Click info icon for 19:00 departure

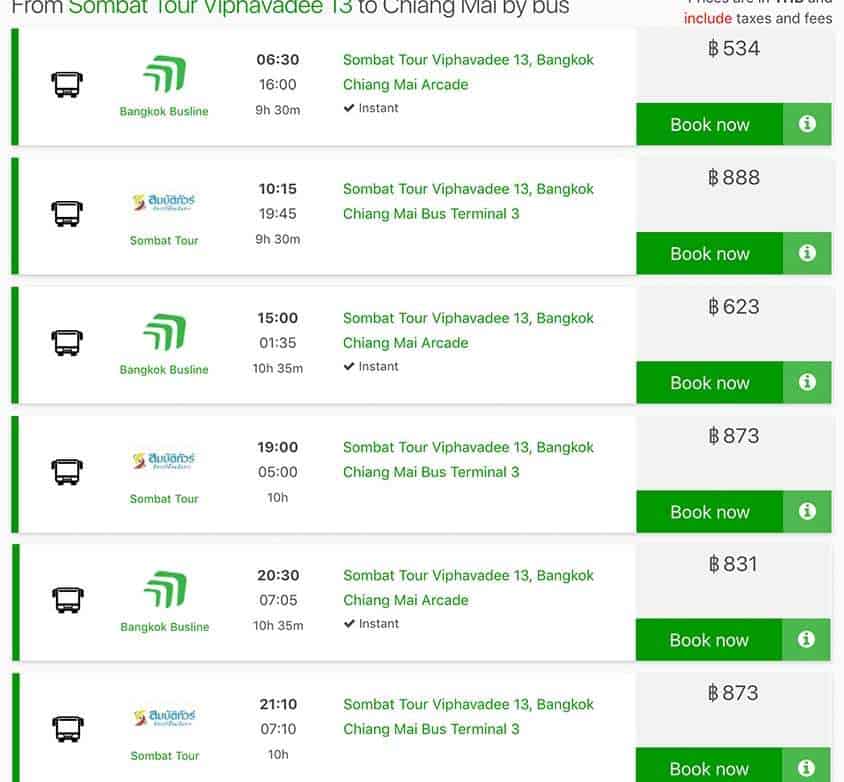[807, 511]
